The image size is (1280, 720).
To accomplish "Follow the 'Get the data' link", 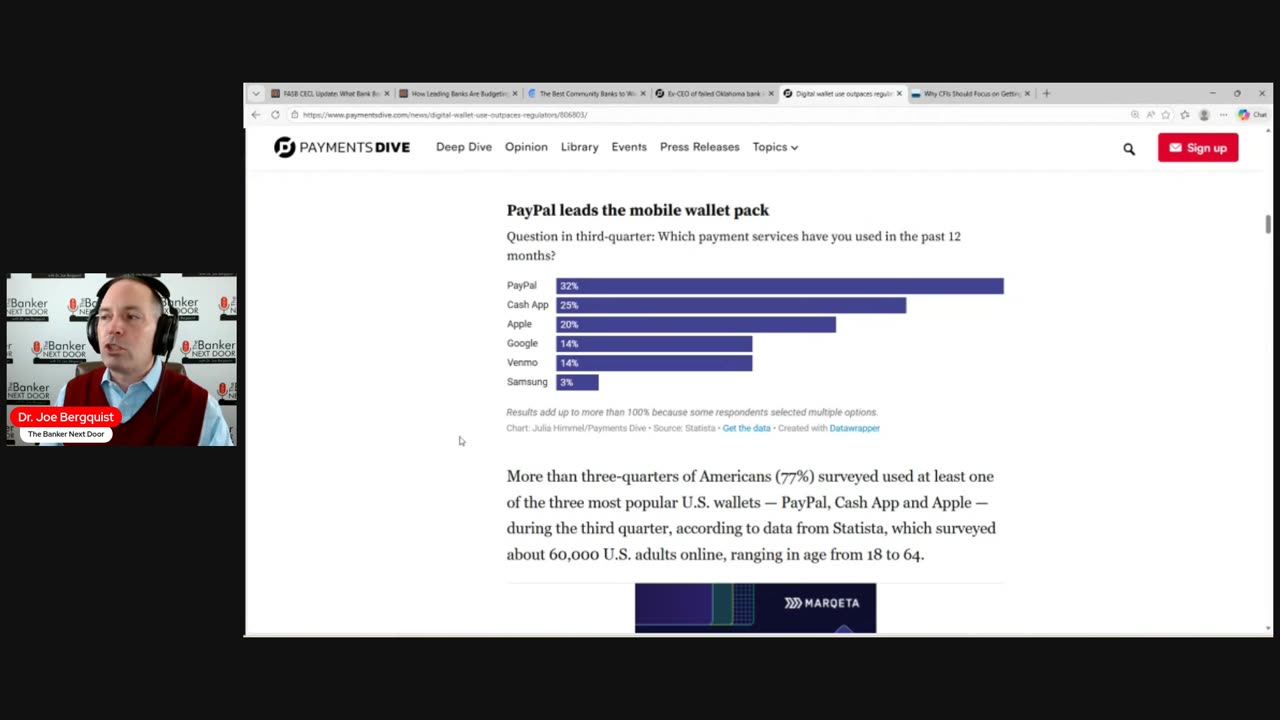I will [746, 428].
